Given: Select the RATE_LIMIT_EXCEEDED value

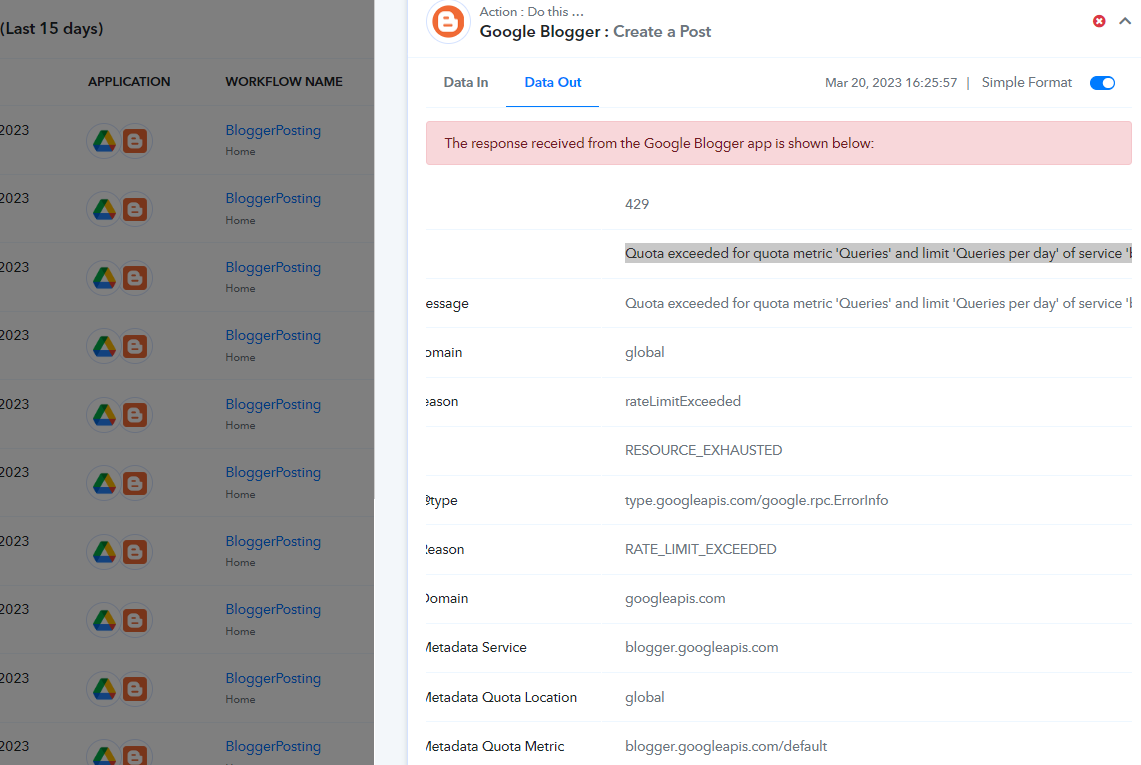Looking at the screenshot, I should pyautogui.click(x=700, y=550).
